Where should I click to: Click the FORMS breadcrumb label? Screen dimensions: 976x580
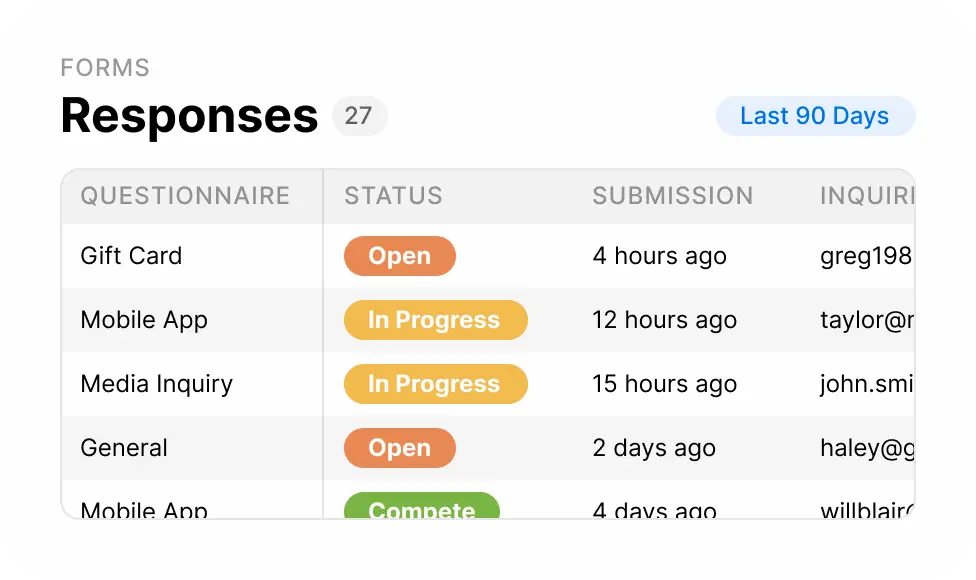click(x=104, y=68)
